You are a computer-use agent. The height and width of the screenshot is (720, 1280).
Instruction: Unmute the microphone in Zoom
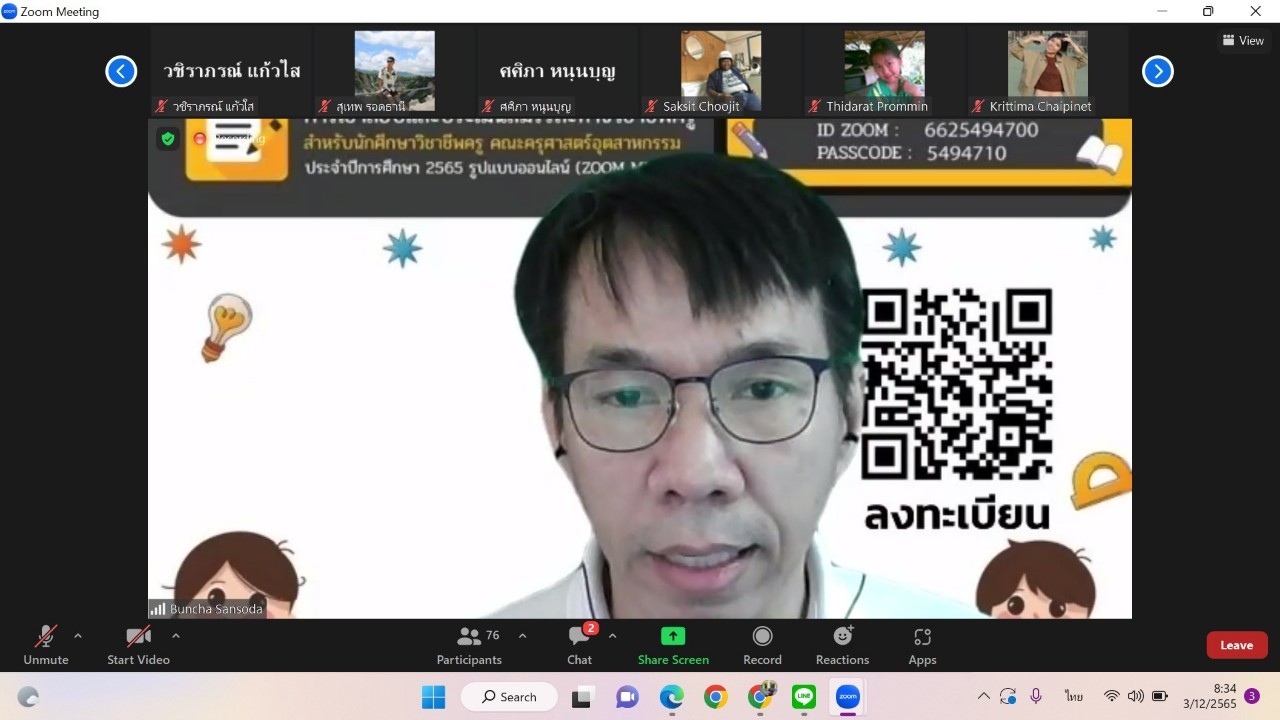46,646
